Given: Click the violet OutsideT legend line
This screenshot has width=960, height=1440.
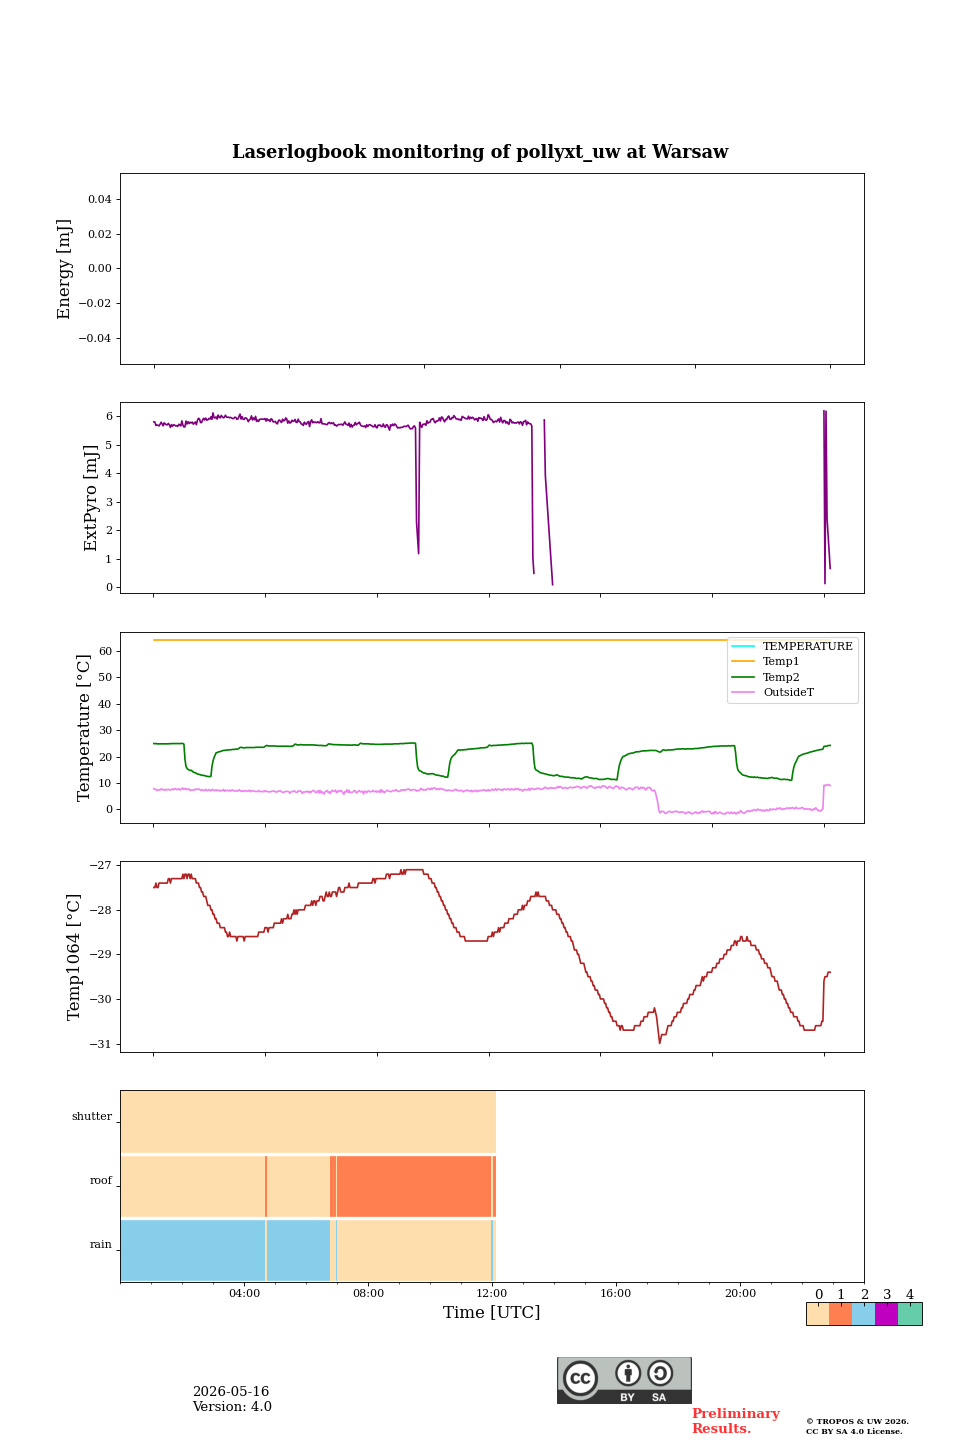Looking at the screenshot, I should [x=743, y=692].
